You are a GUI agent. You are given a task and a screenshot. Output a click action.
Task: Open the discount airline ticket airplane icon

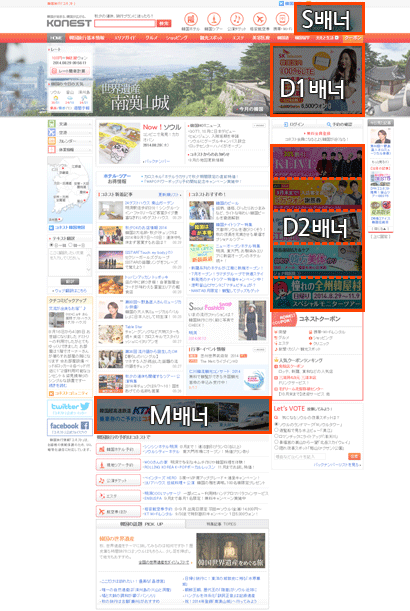260,19
